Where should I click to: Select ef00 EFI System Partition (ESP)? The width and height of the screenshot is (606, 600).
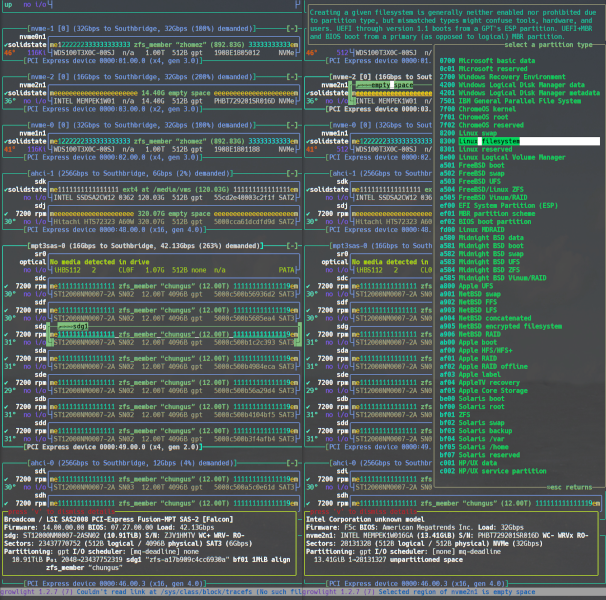[x=498, y=206]
